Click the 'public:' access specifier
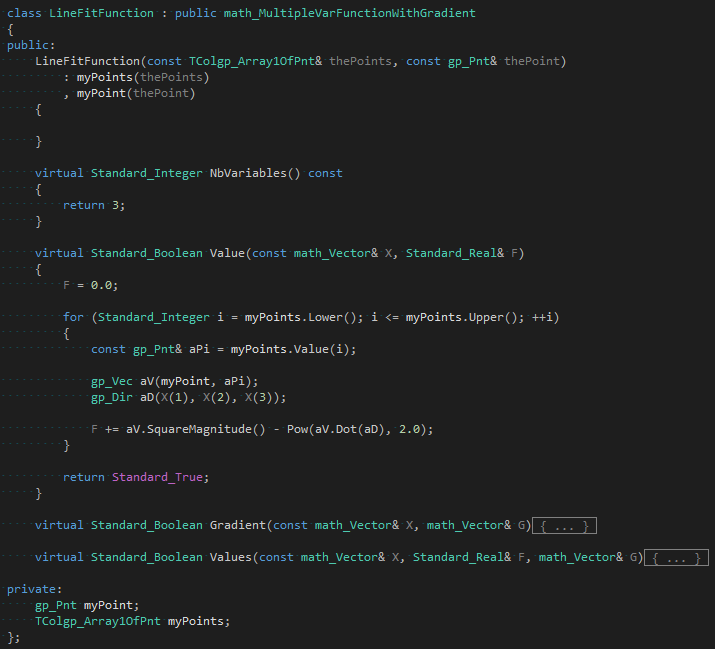This screenshot has width=715, height=649. tap(31, 45)
